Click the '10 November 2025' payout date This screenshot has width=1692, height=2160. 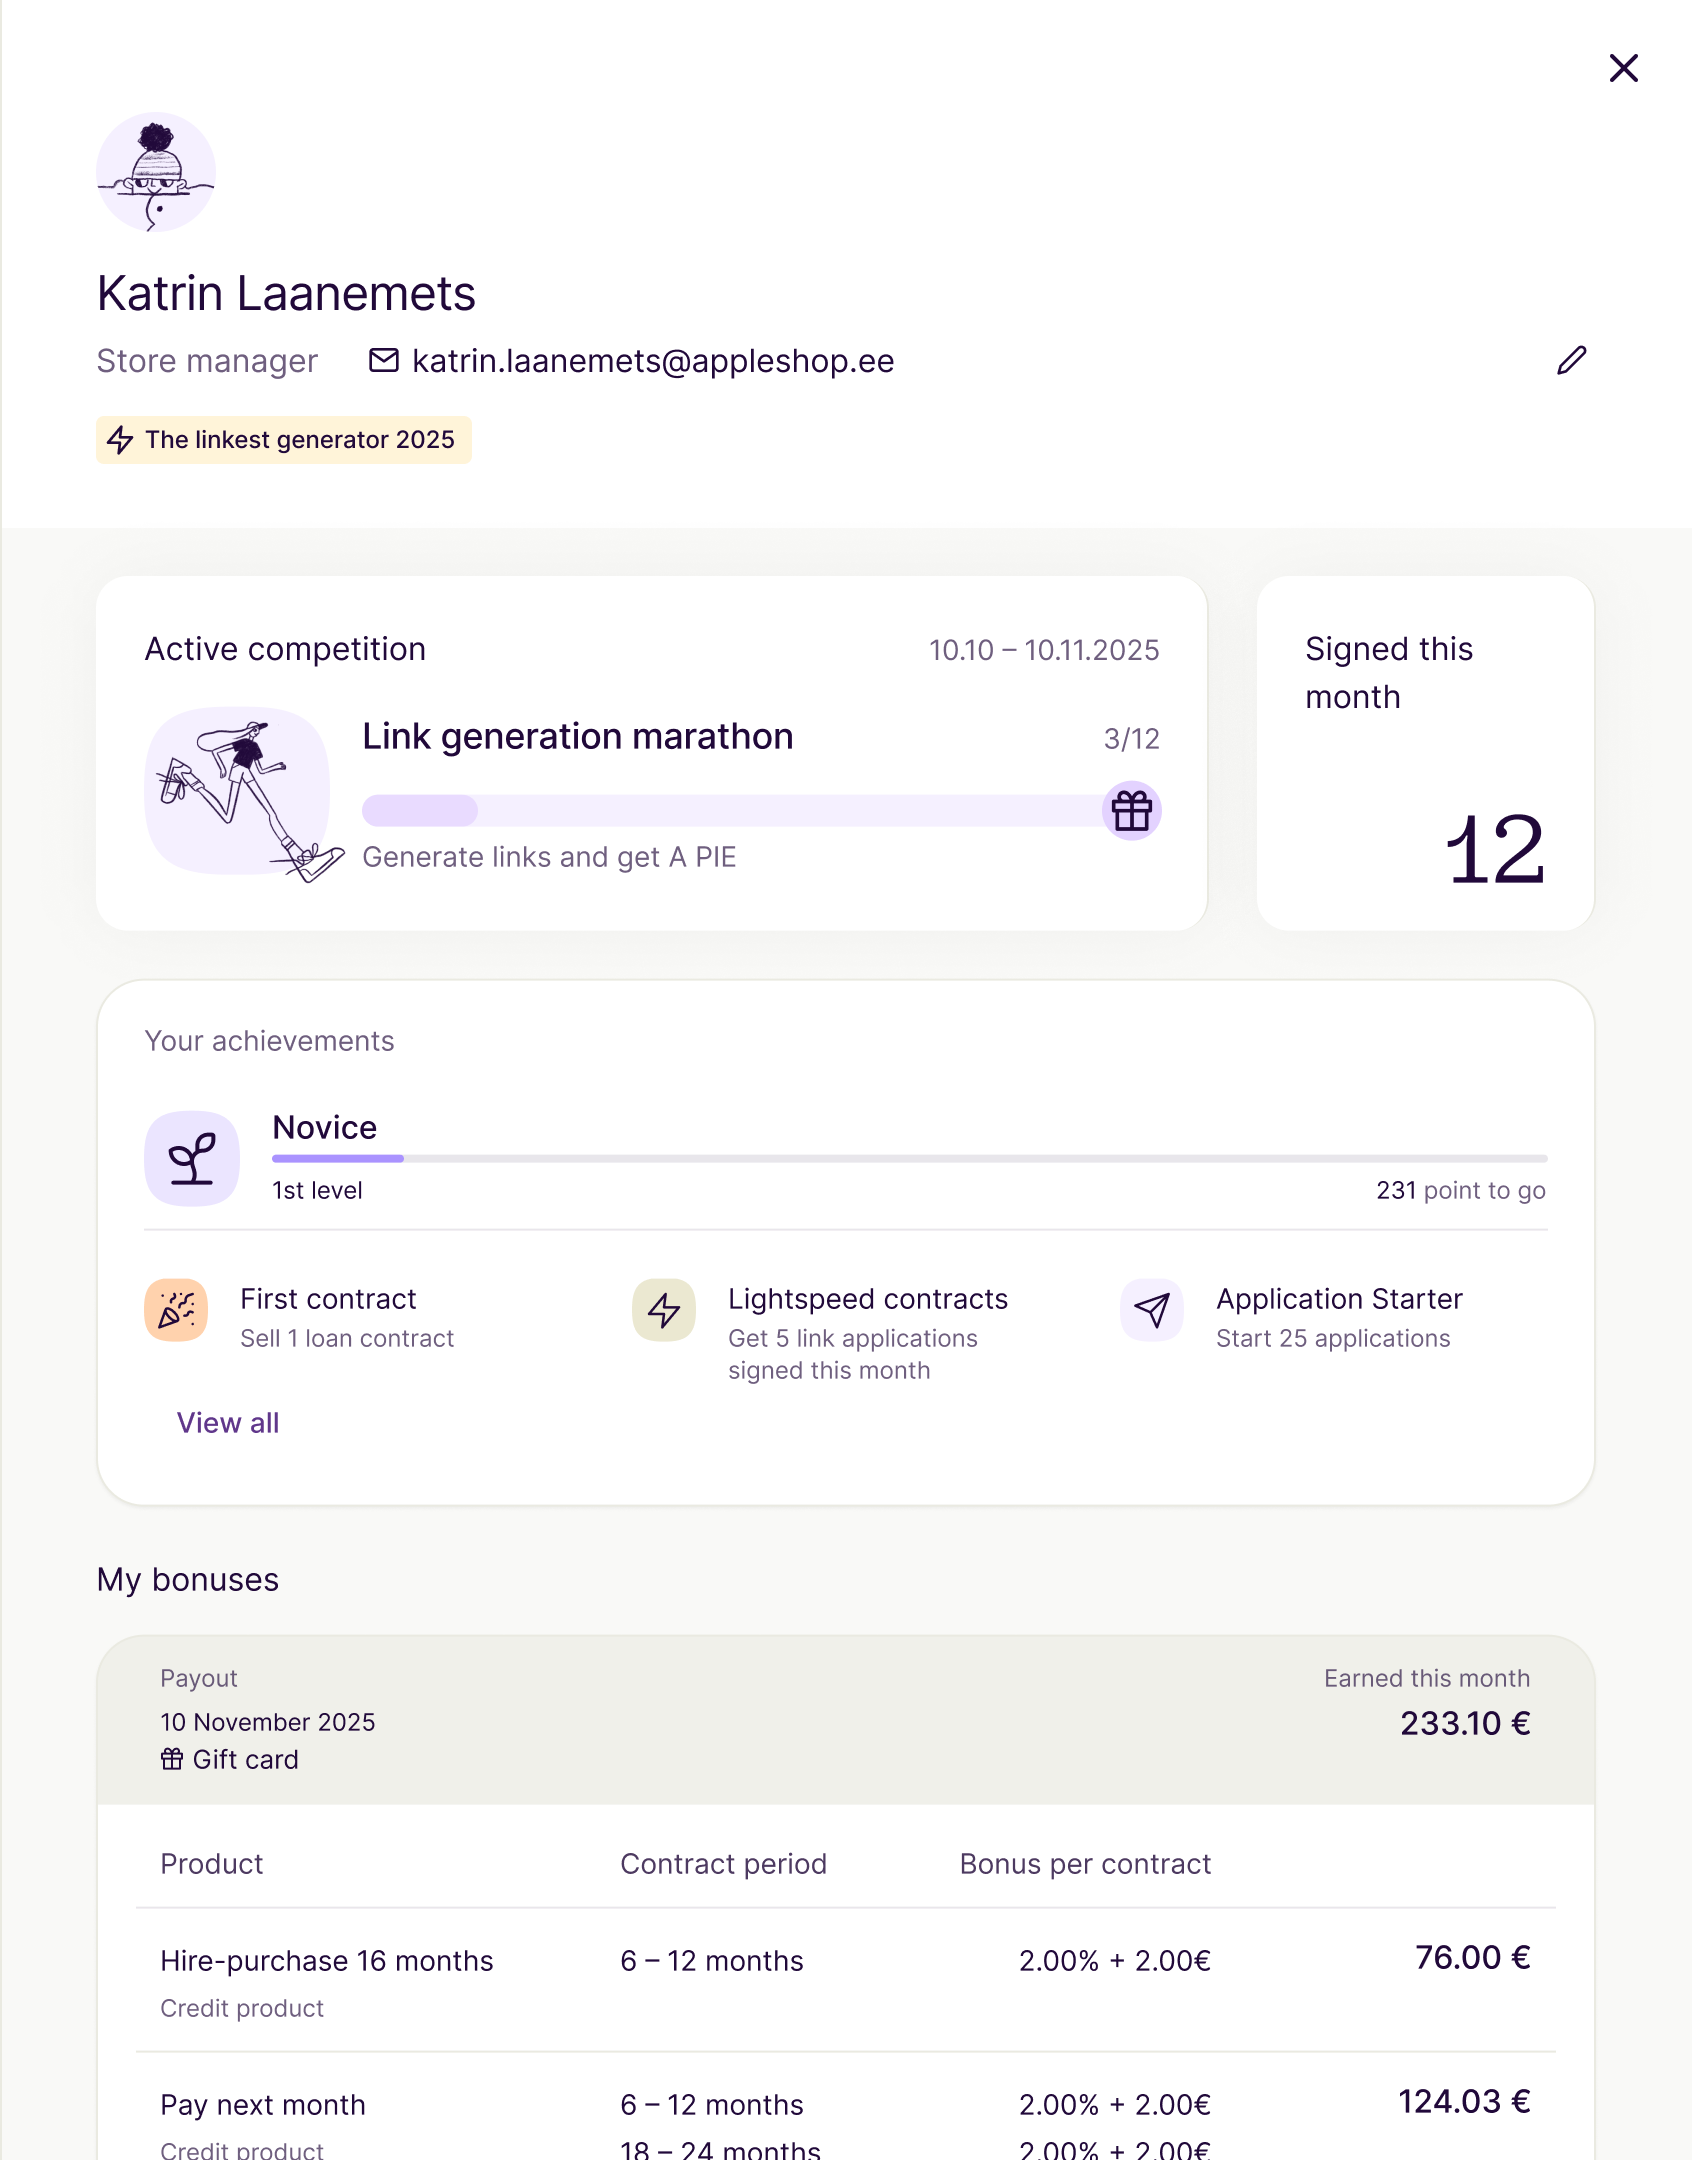(268, 1722)
